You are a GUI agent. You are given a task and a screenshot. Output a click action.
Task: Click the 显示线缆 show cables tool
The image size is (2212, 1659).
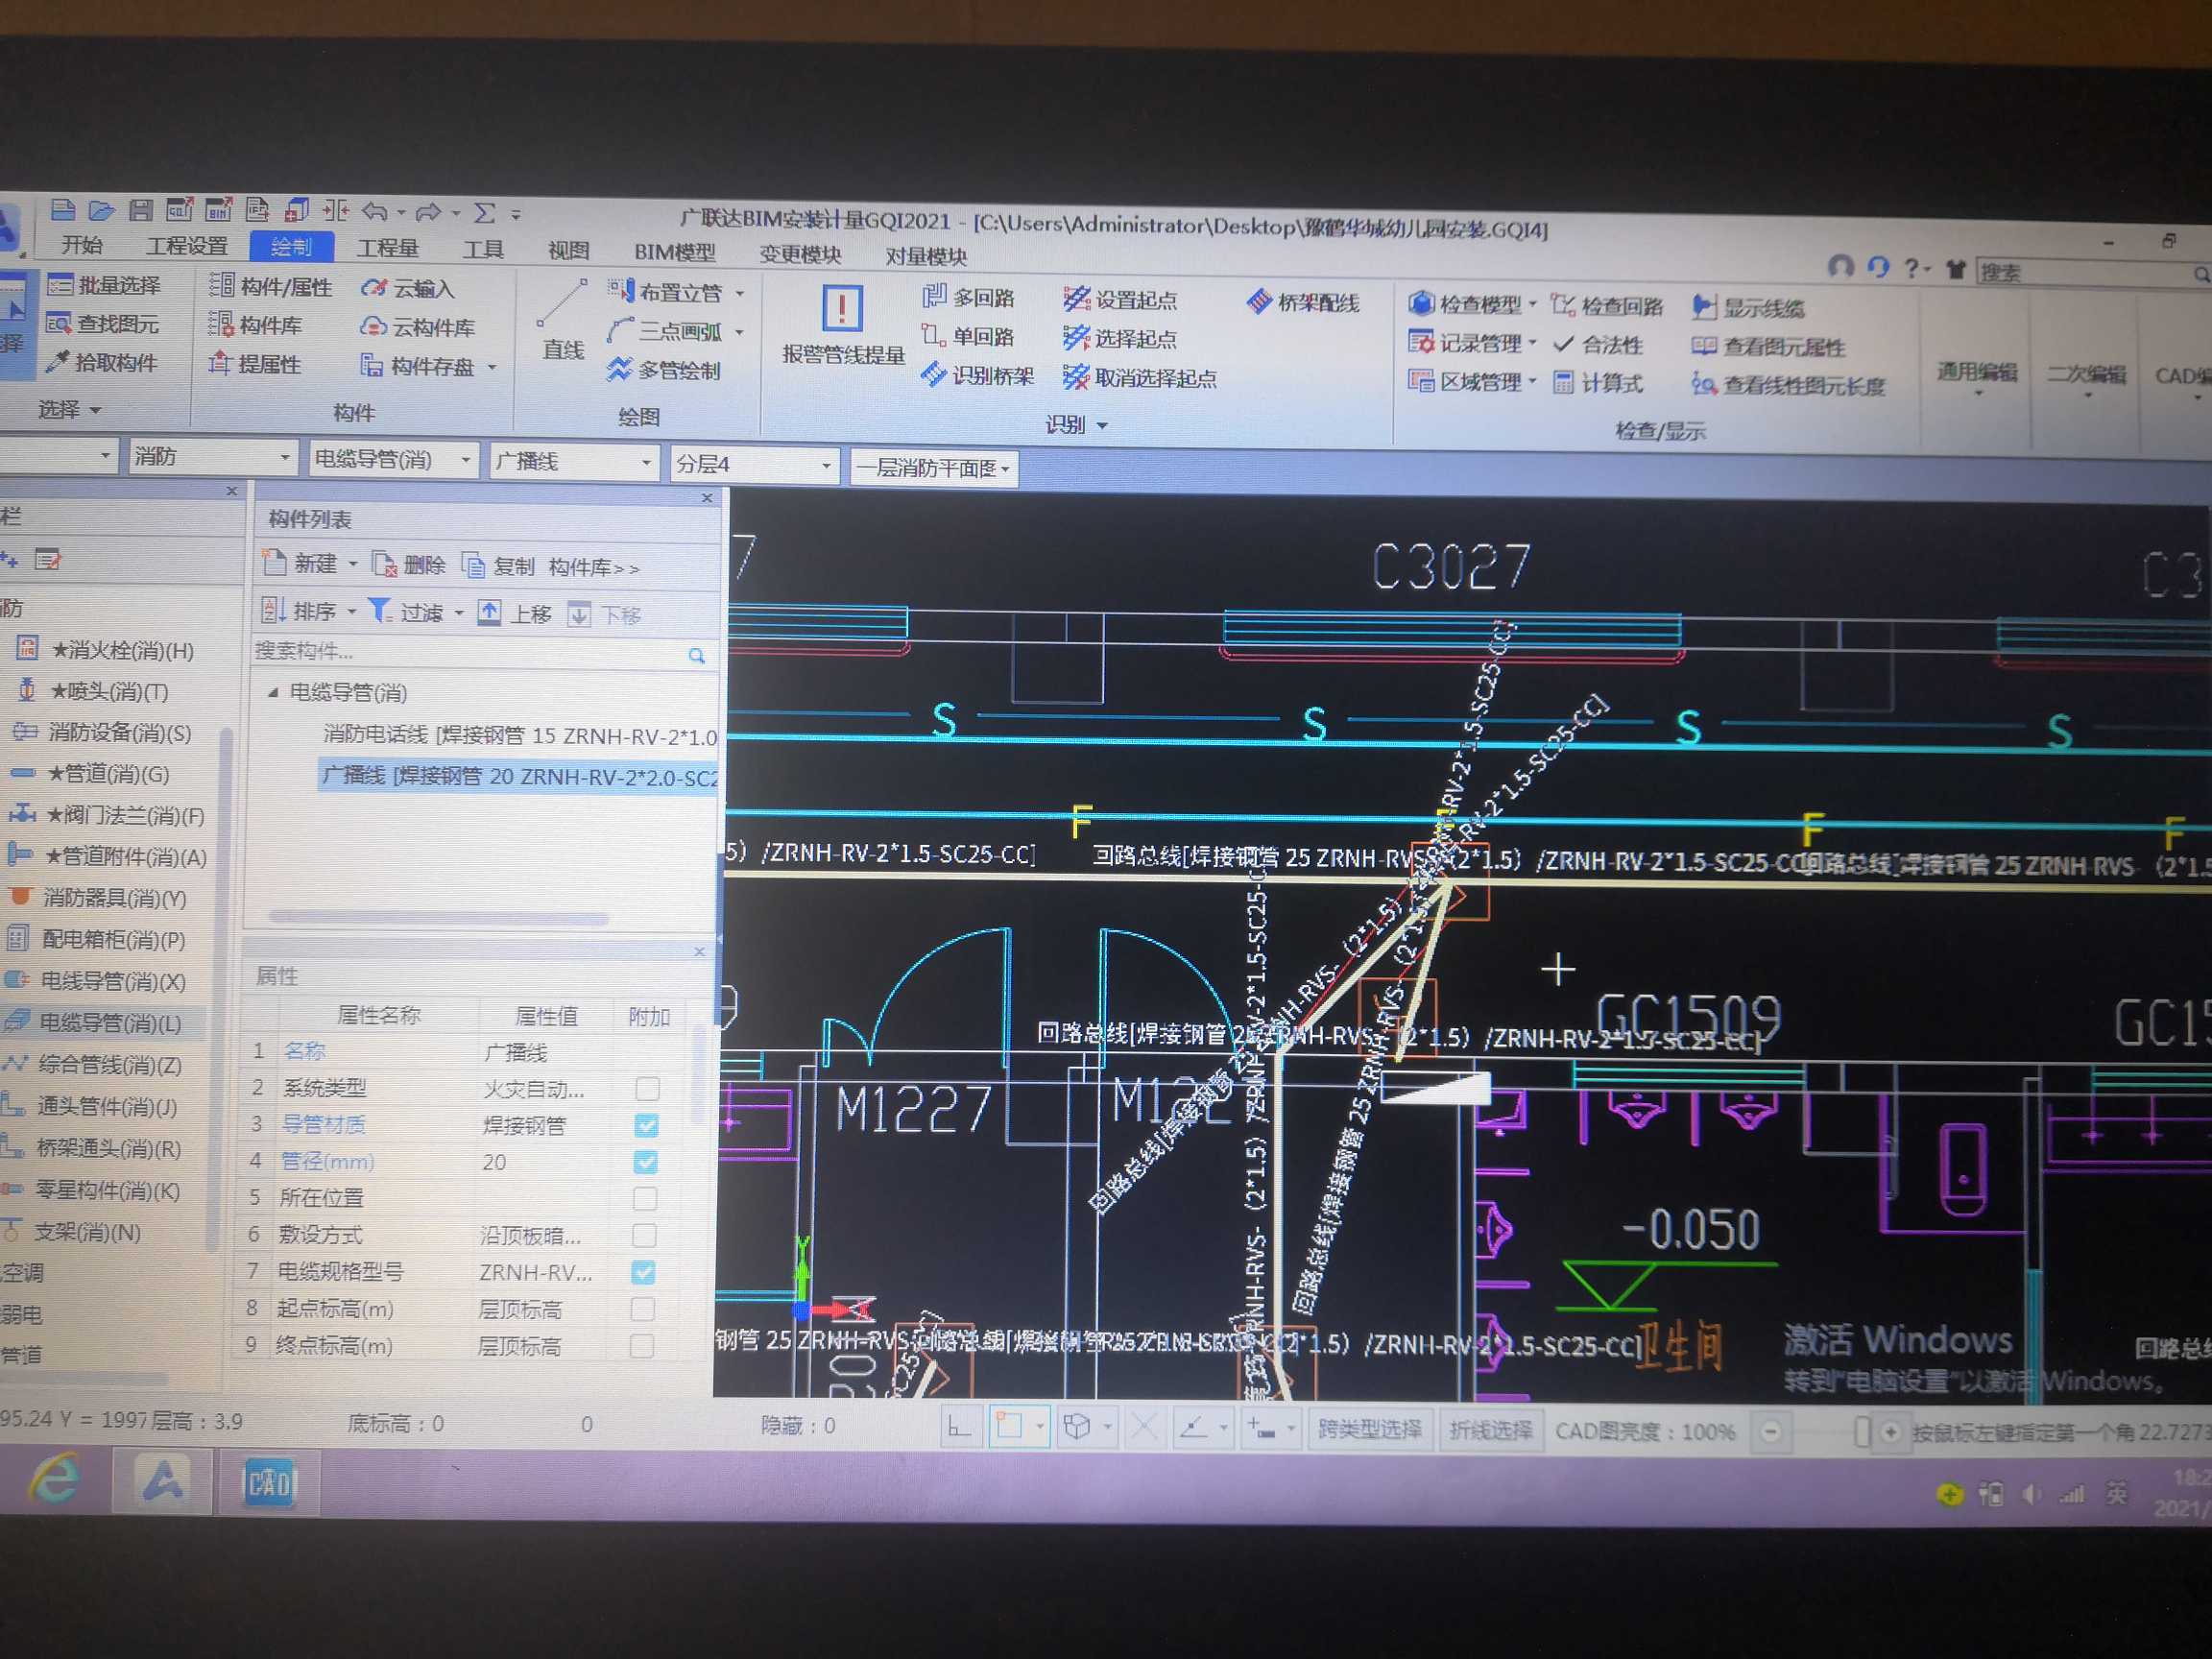tap(1748, 307)
